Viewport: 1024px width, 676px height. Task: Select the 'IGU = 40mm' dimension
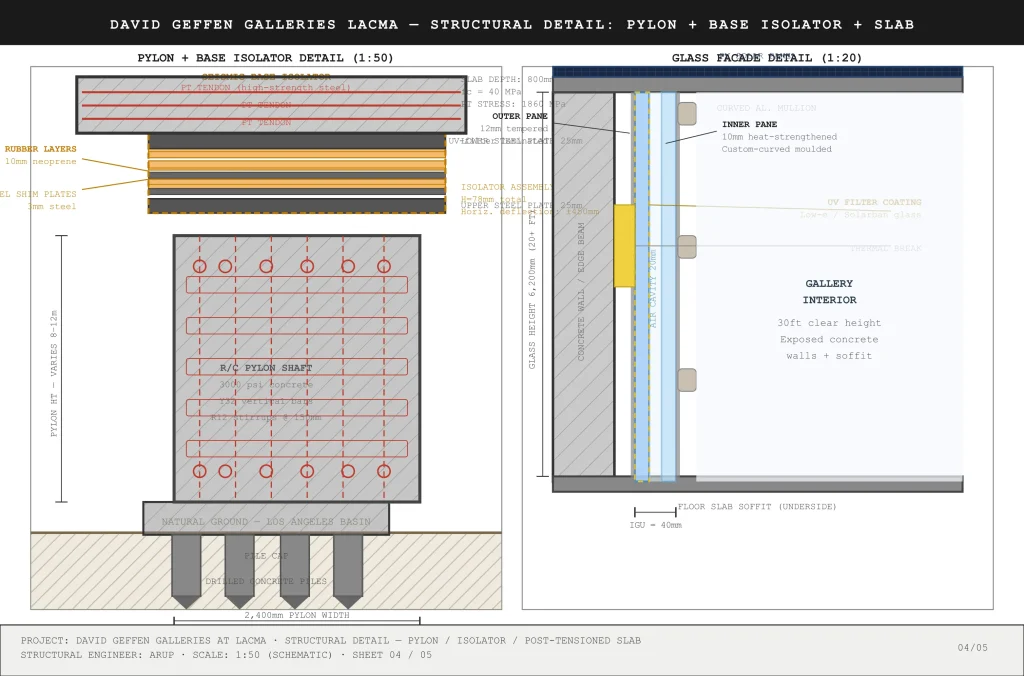point(656,525)
